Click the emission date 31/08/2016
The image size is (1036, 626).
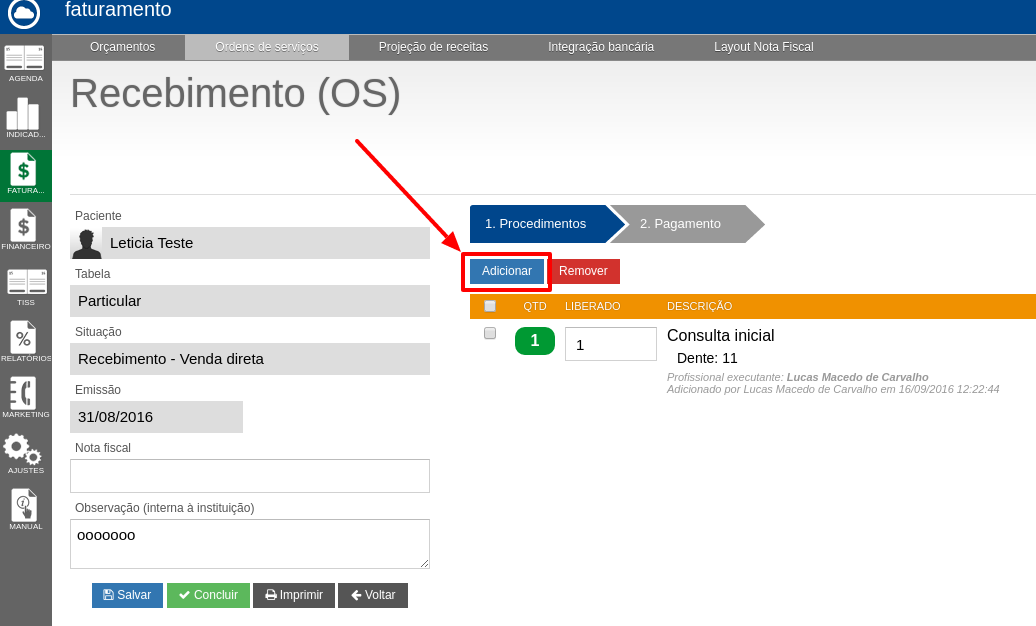157,417
